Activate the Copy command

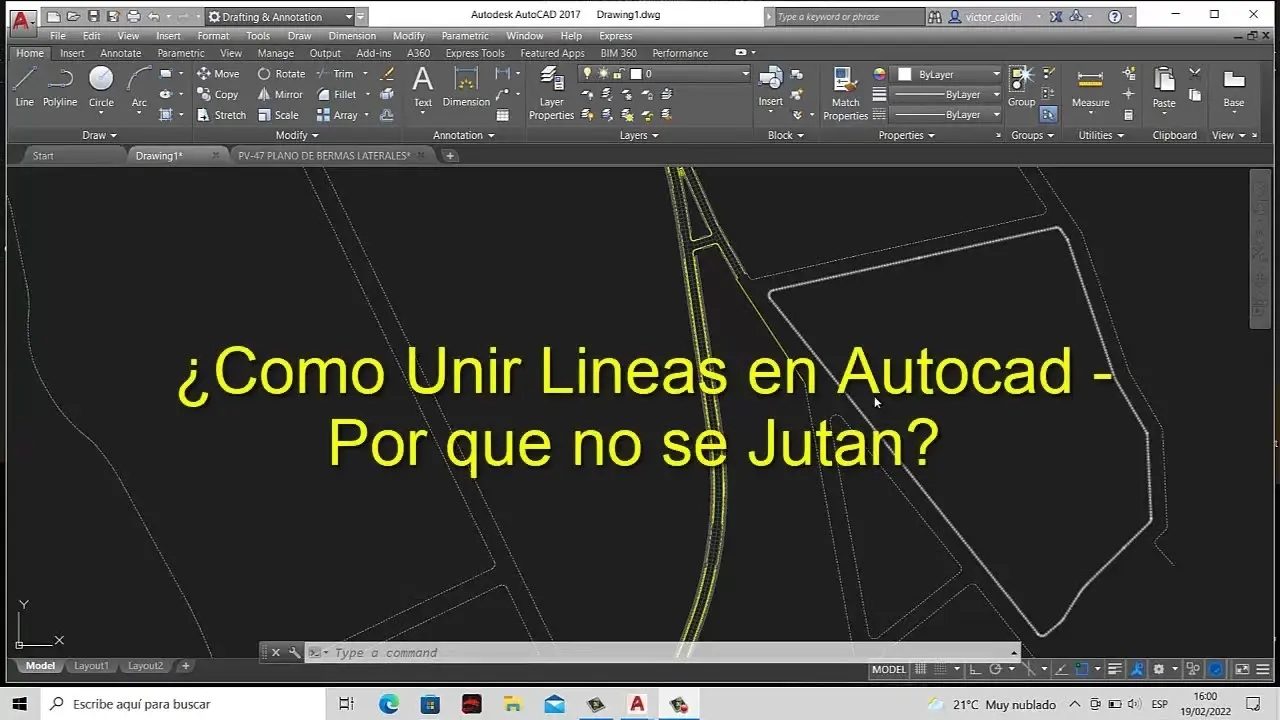click(218, 94)
